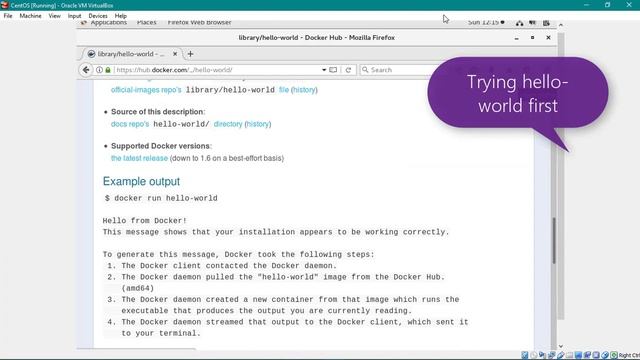Viewport: 640px width, 360px height.
Task: Click the VirtualBox scrollbar down arrow
Action: point(561,346)
